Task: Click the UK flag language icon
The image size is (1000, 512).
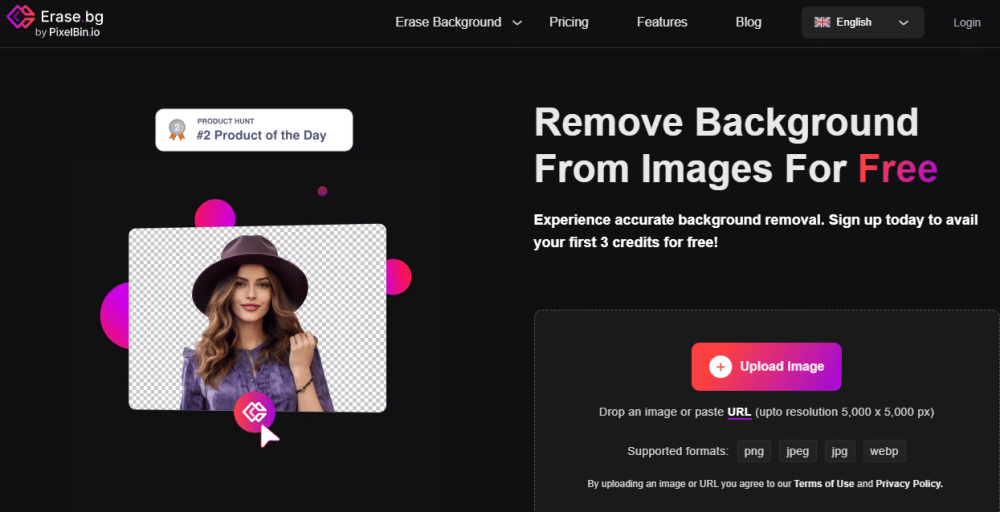Action: tap(822, 22)
